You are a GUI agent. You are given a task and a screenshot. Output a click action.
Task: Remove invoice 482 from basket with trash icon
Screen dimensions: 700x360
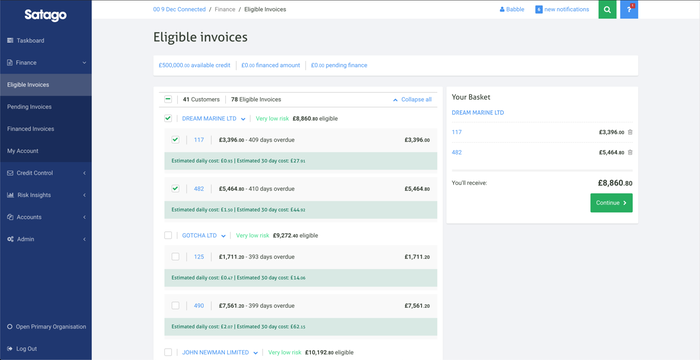click(630, 152)
